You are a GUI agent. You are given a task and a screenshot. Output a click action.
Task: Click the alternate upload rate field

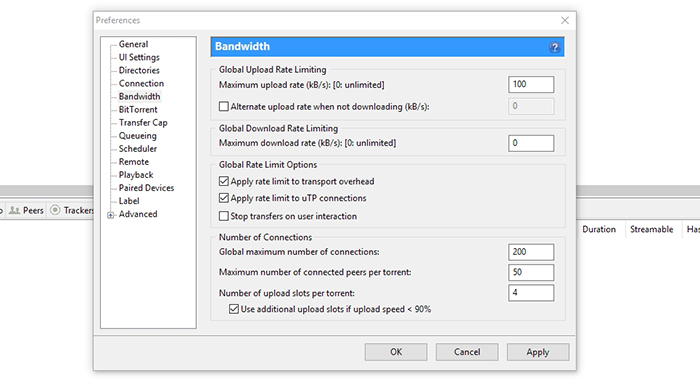531,106
